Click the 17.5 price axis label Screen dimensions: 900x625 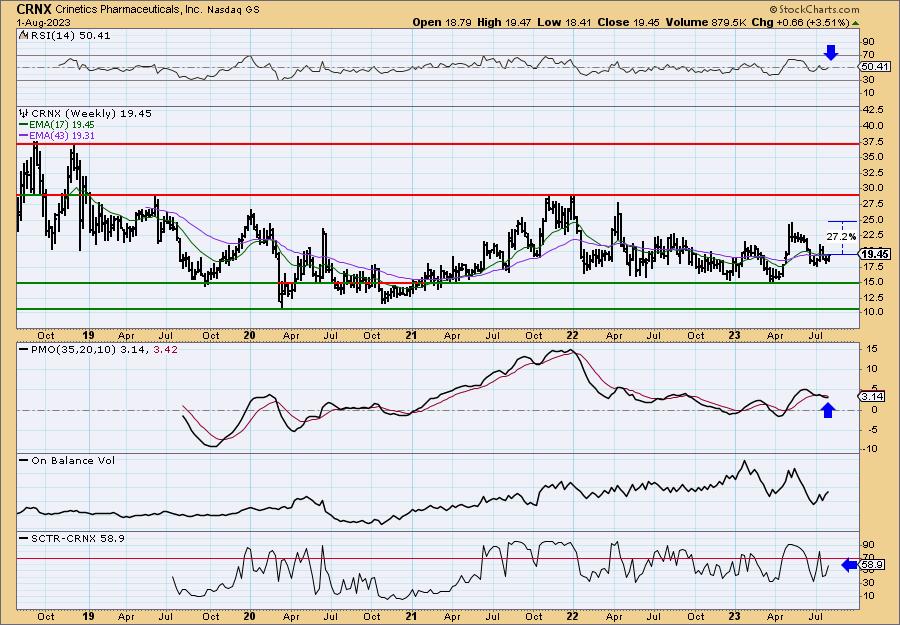(872, 266)
